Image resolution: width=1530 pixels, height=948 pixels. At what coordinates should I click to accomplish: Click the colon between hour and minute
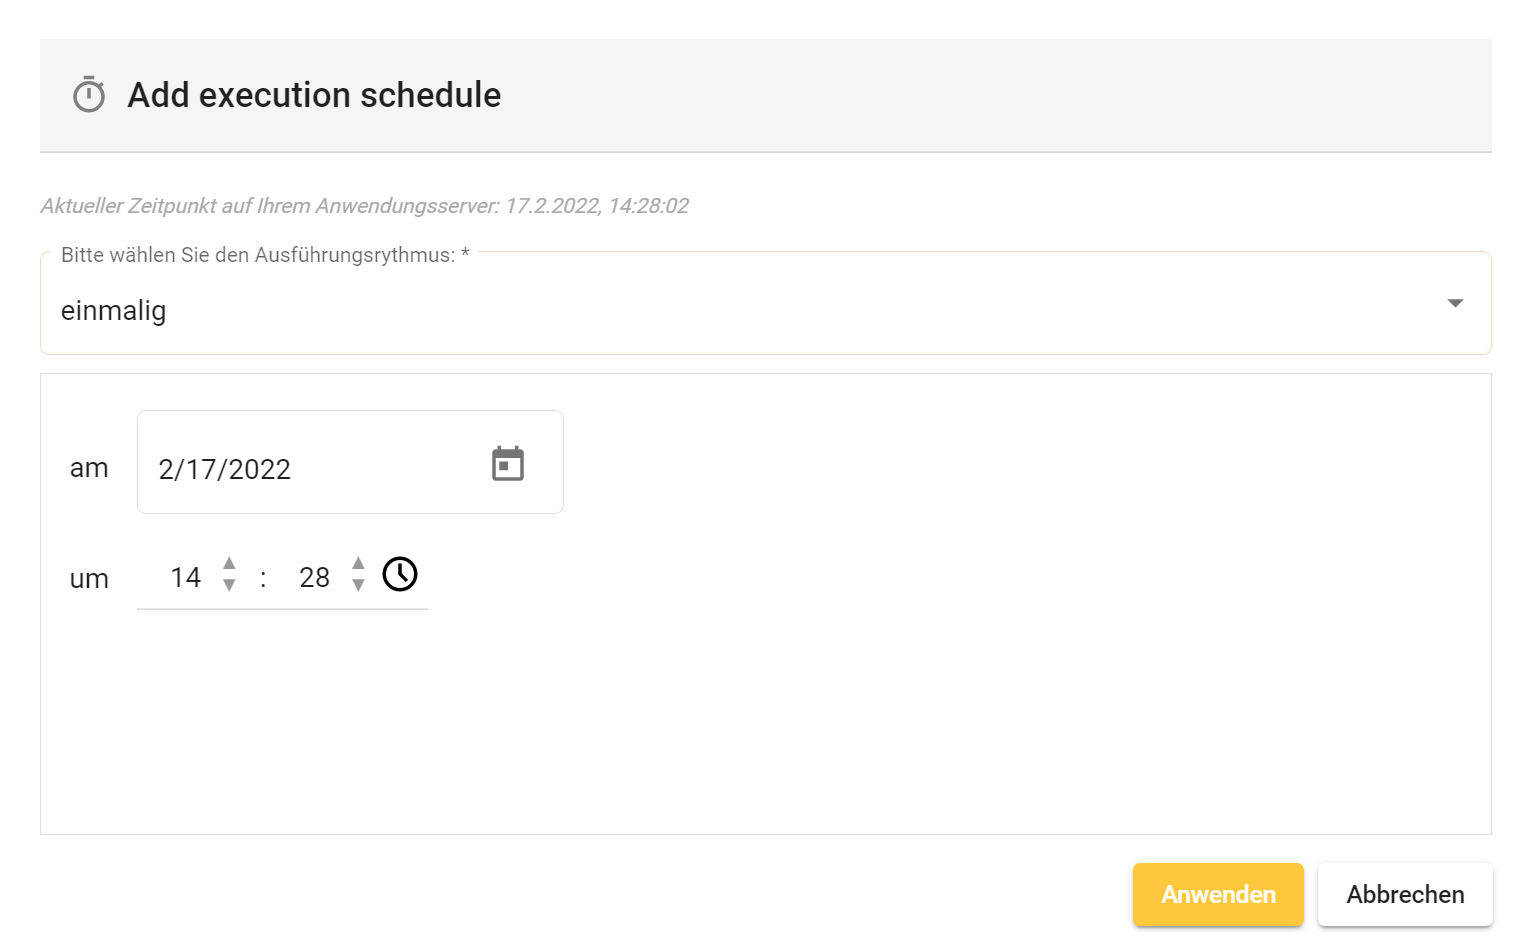[263, 577]
